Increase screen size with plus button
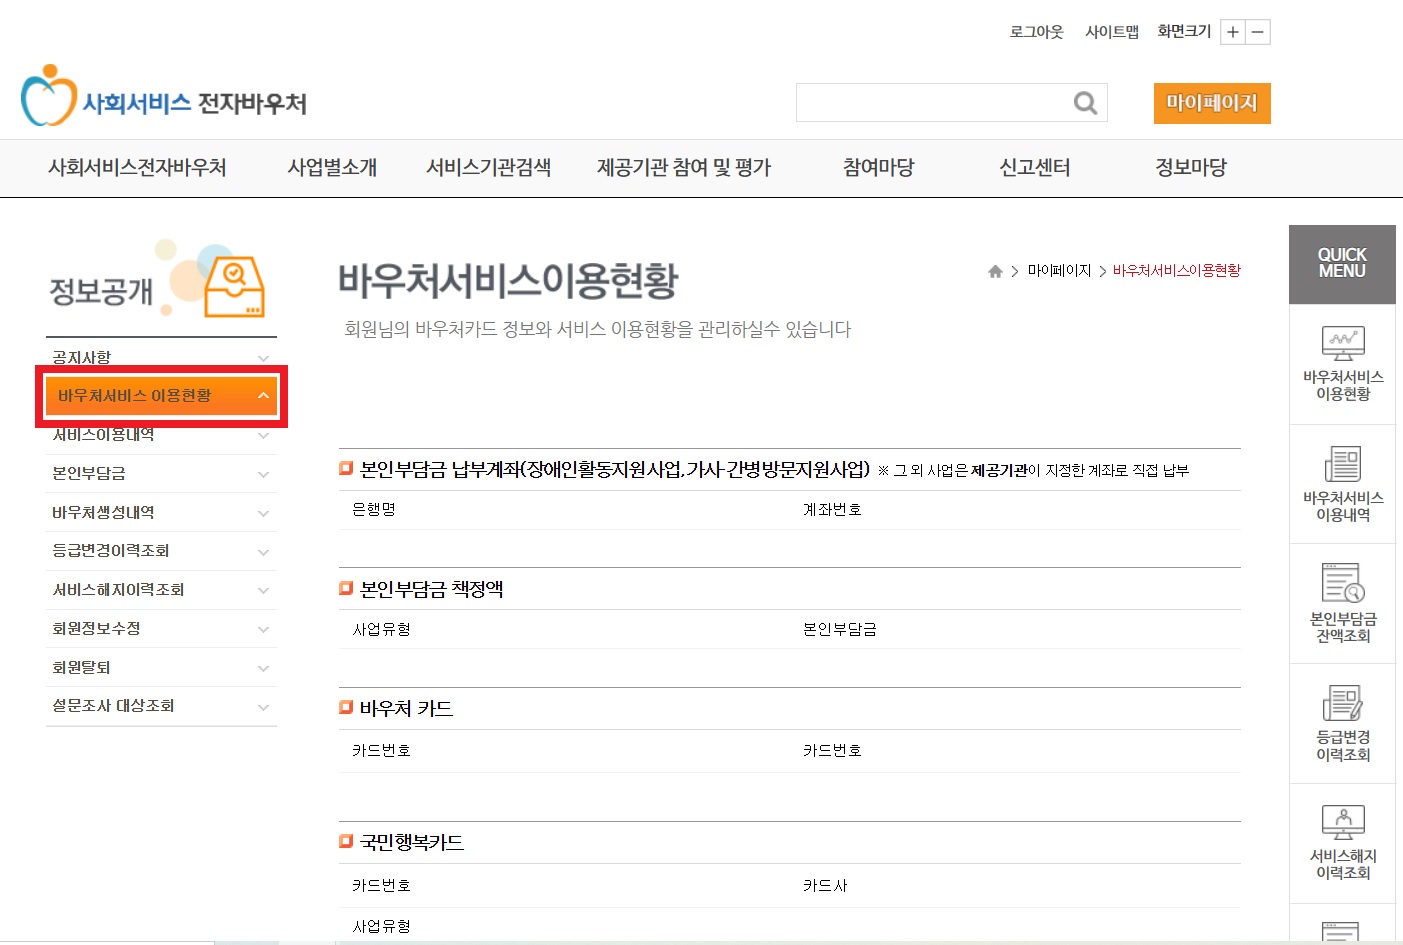 1233,32
